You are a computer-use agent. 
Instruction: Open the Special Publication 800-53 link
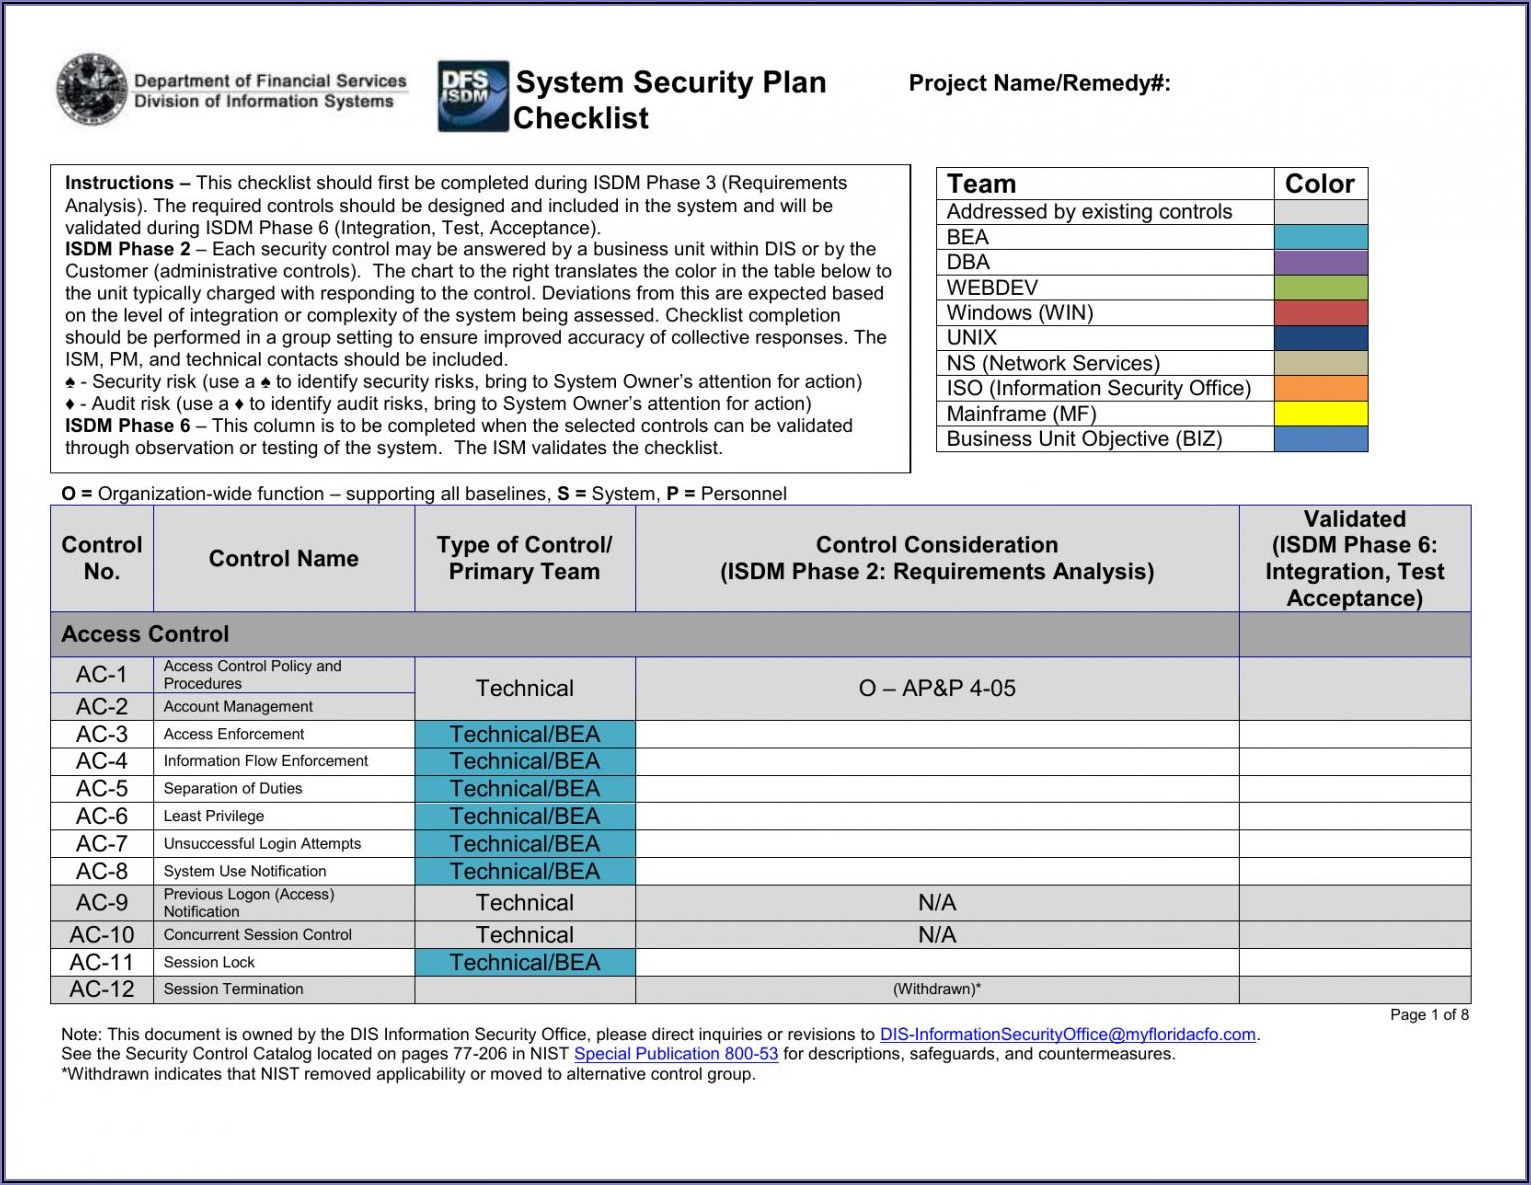click(675, 1053)
